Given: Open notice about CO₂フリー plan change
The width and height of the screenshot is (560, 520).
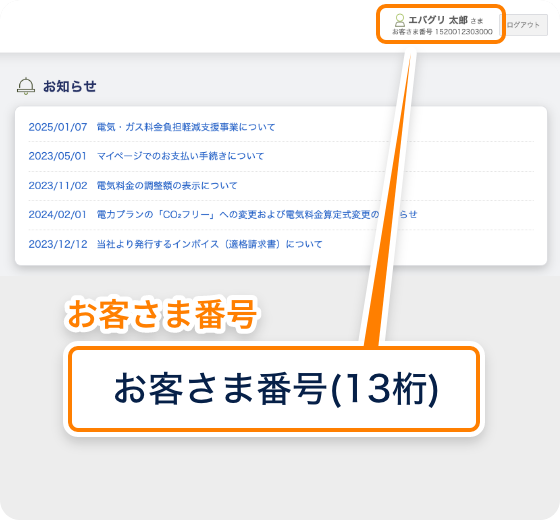Looking at the screenshot, I should tap(257, 215).
